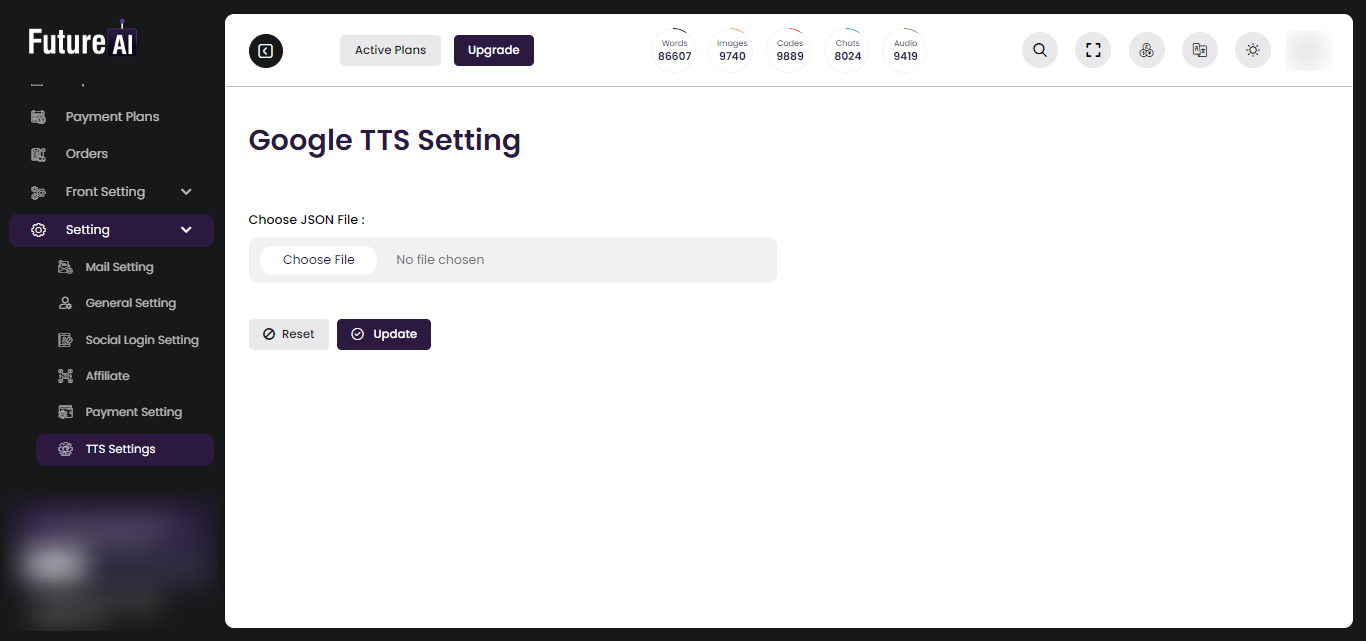Viewport: 1366px width, 641px height.
Task: Open TTS Settings from the sidebar
Action: tap(122, 448)
